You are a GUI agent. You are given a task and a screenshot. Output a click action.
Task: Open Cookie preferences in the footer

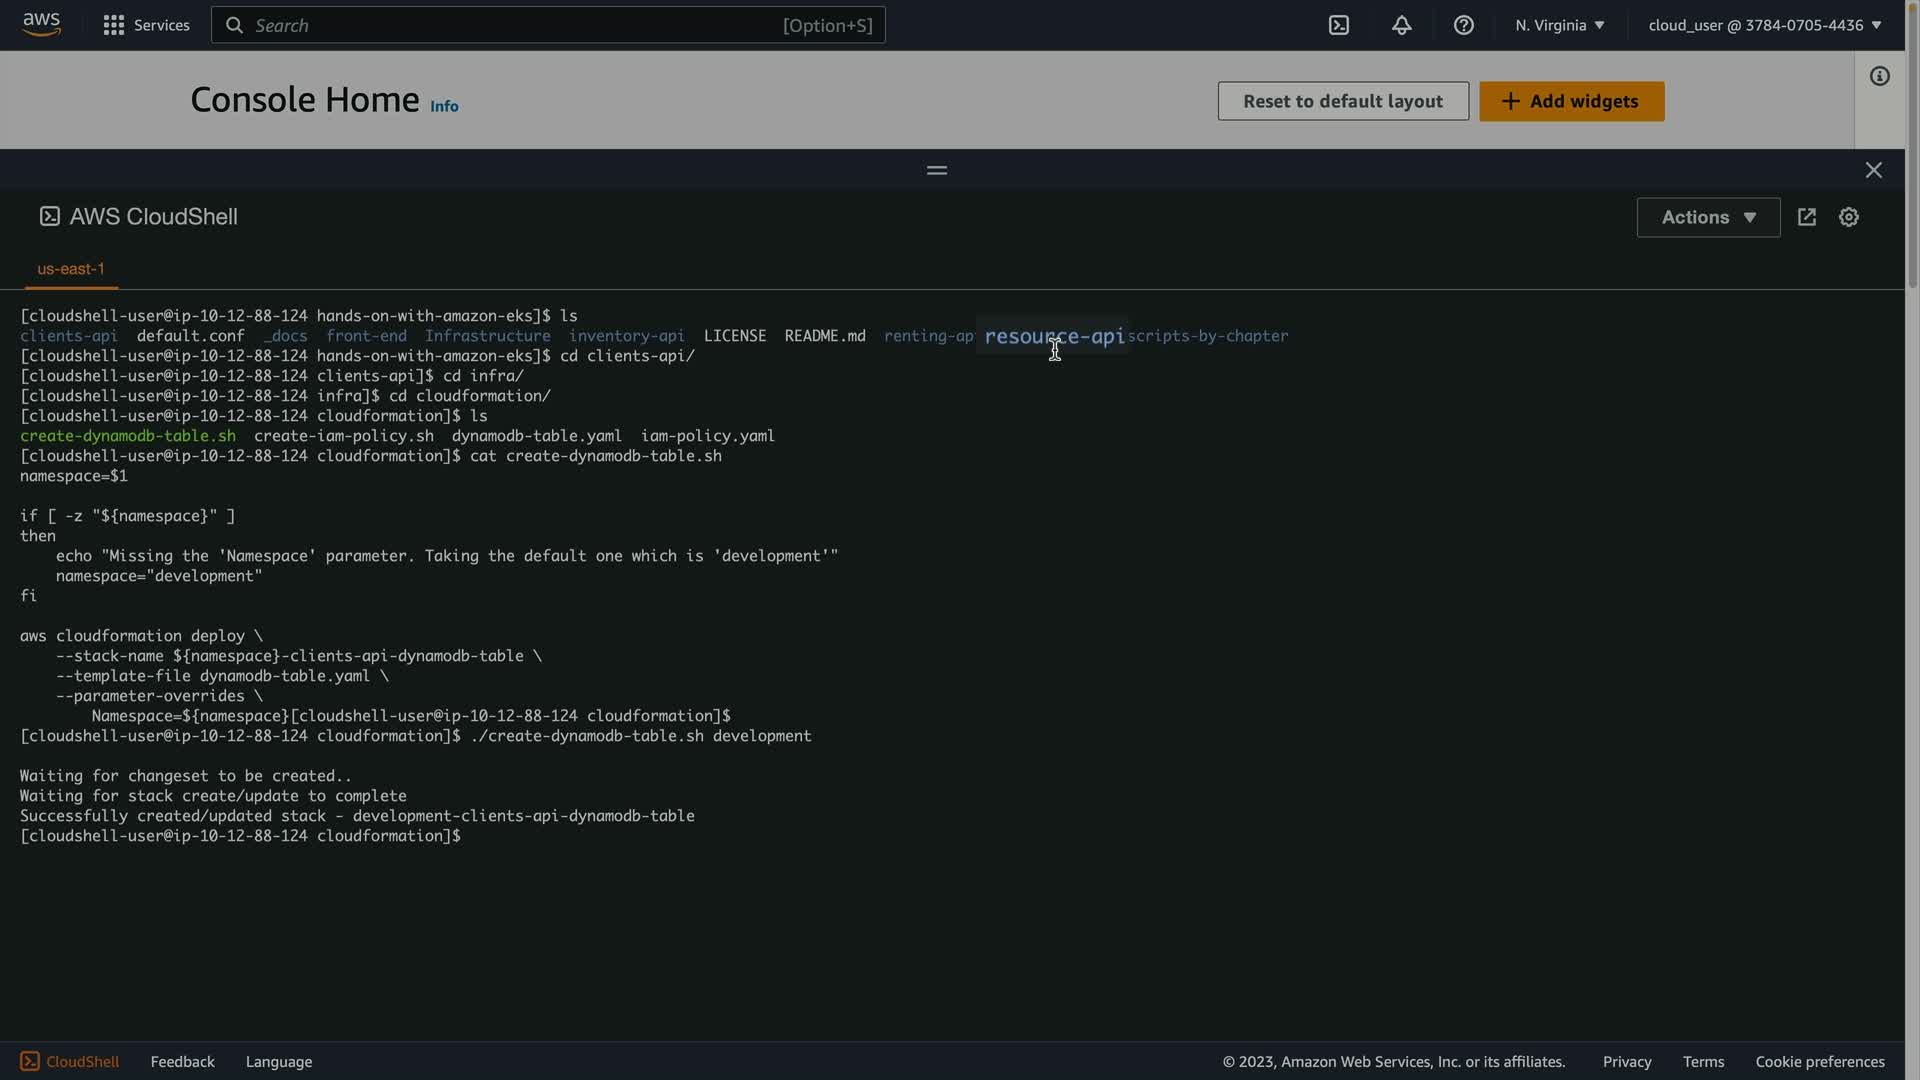(x=1819, y=1061)
